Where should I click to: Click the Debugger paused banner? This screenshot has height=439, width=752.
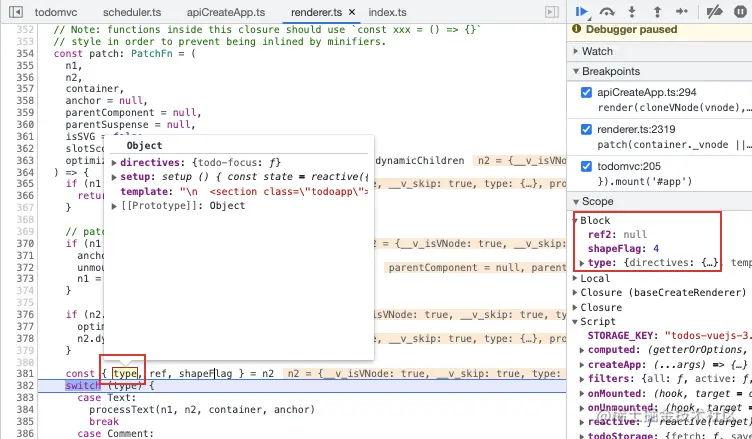[659, 30]
